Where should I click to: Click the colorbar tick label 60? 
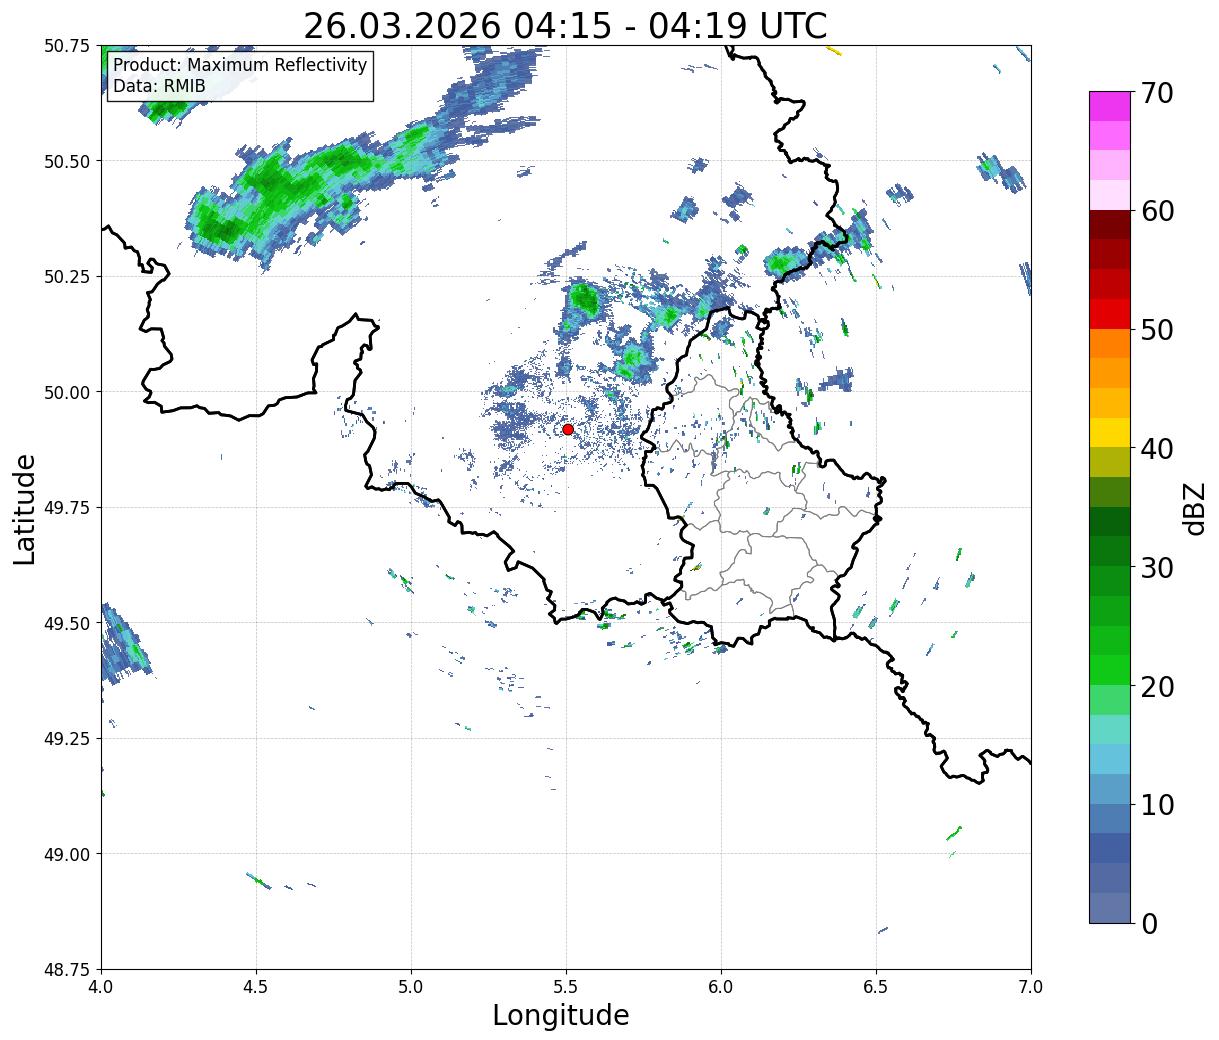[x=1156, y=211]
